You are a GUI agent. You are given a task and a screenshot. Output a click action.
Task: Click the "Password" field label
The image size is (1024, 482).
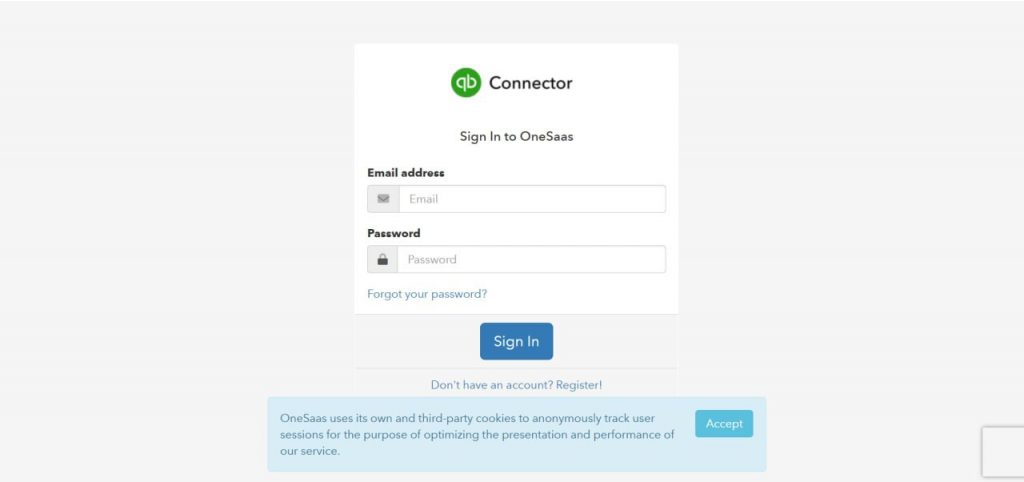coord(394,233)
